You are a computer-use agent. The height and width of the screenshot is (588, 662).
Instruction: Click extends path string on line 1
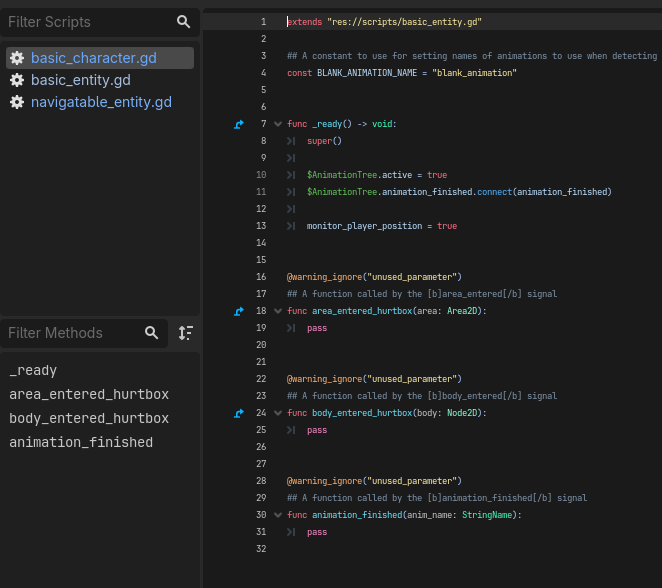point(404,22)
